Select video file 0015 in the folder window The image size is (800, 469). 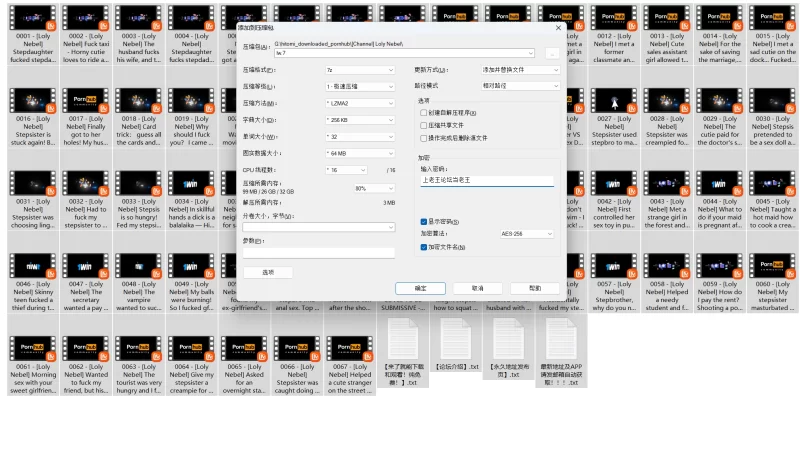pos(772,34)
